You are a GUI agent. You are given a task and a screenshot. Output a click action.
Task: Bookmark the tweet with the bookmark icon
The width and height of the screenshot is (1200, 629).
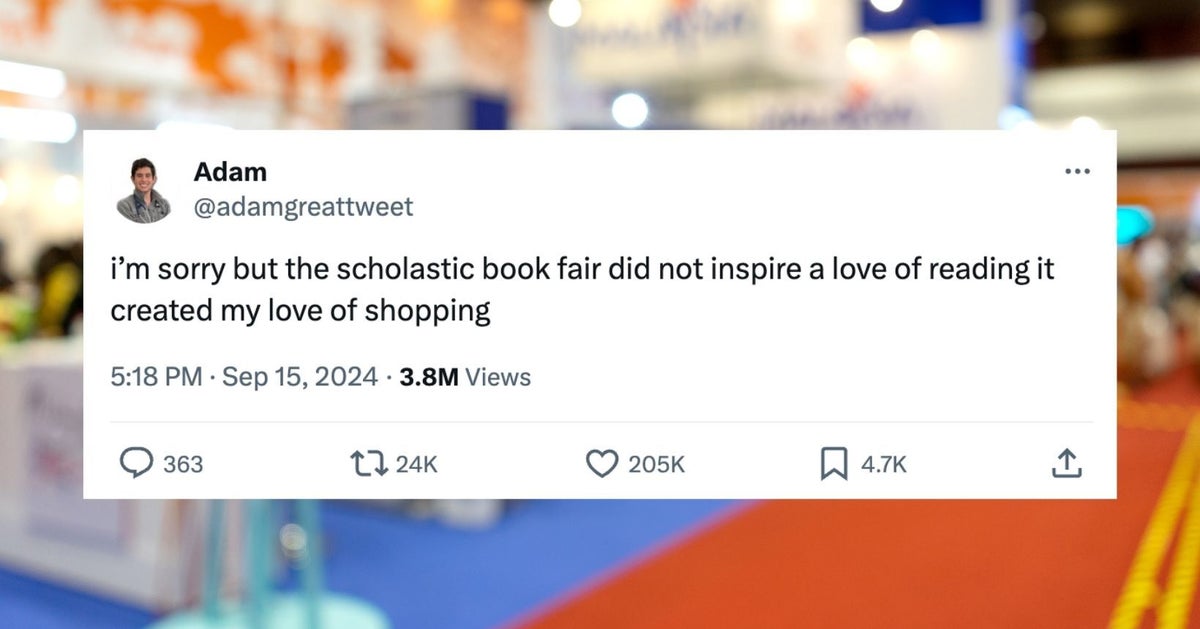point(833,463)
